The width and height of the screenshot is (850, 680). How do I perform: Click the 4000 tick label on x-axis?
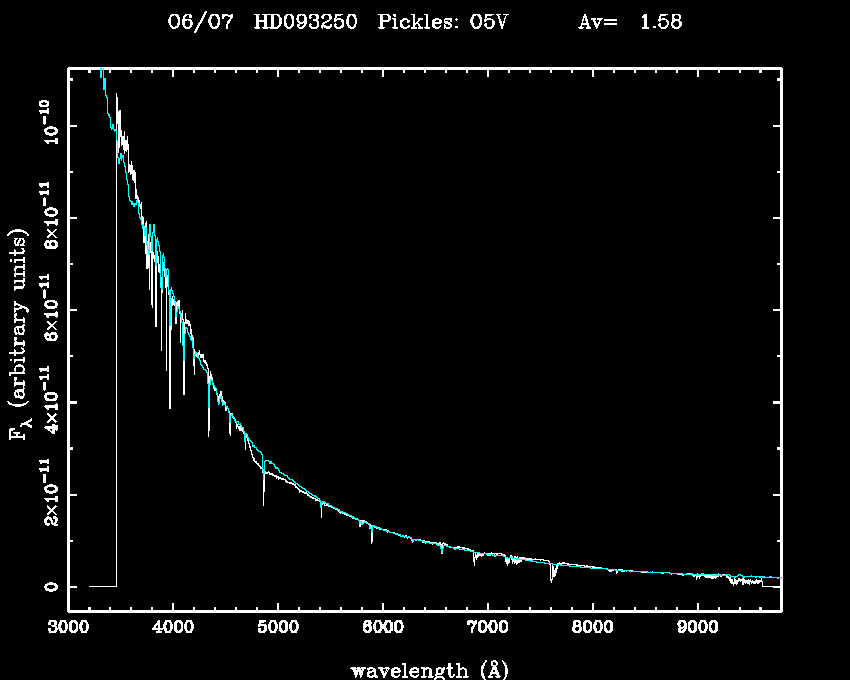pyautogui.click(x=173, y=629)
